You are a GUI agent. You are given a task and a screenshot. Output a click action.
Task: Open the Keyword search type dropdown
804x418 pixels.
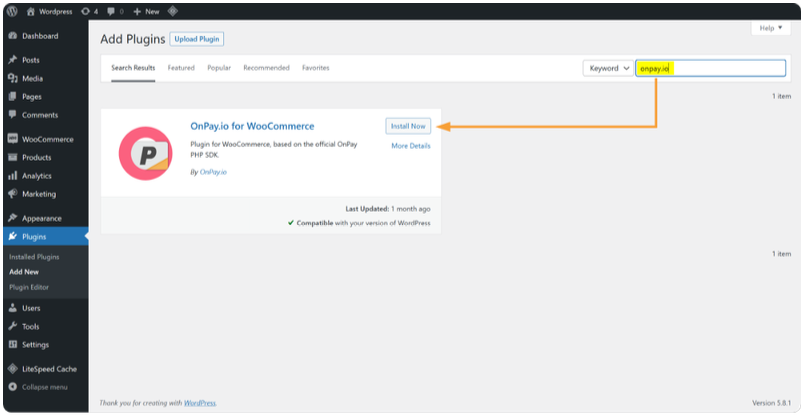(608, 68)
